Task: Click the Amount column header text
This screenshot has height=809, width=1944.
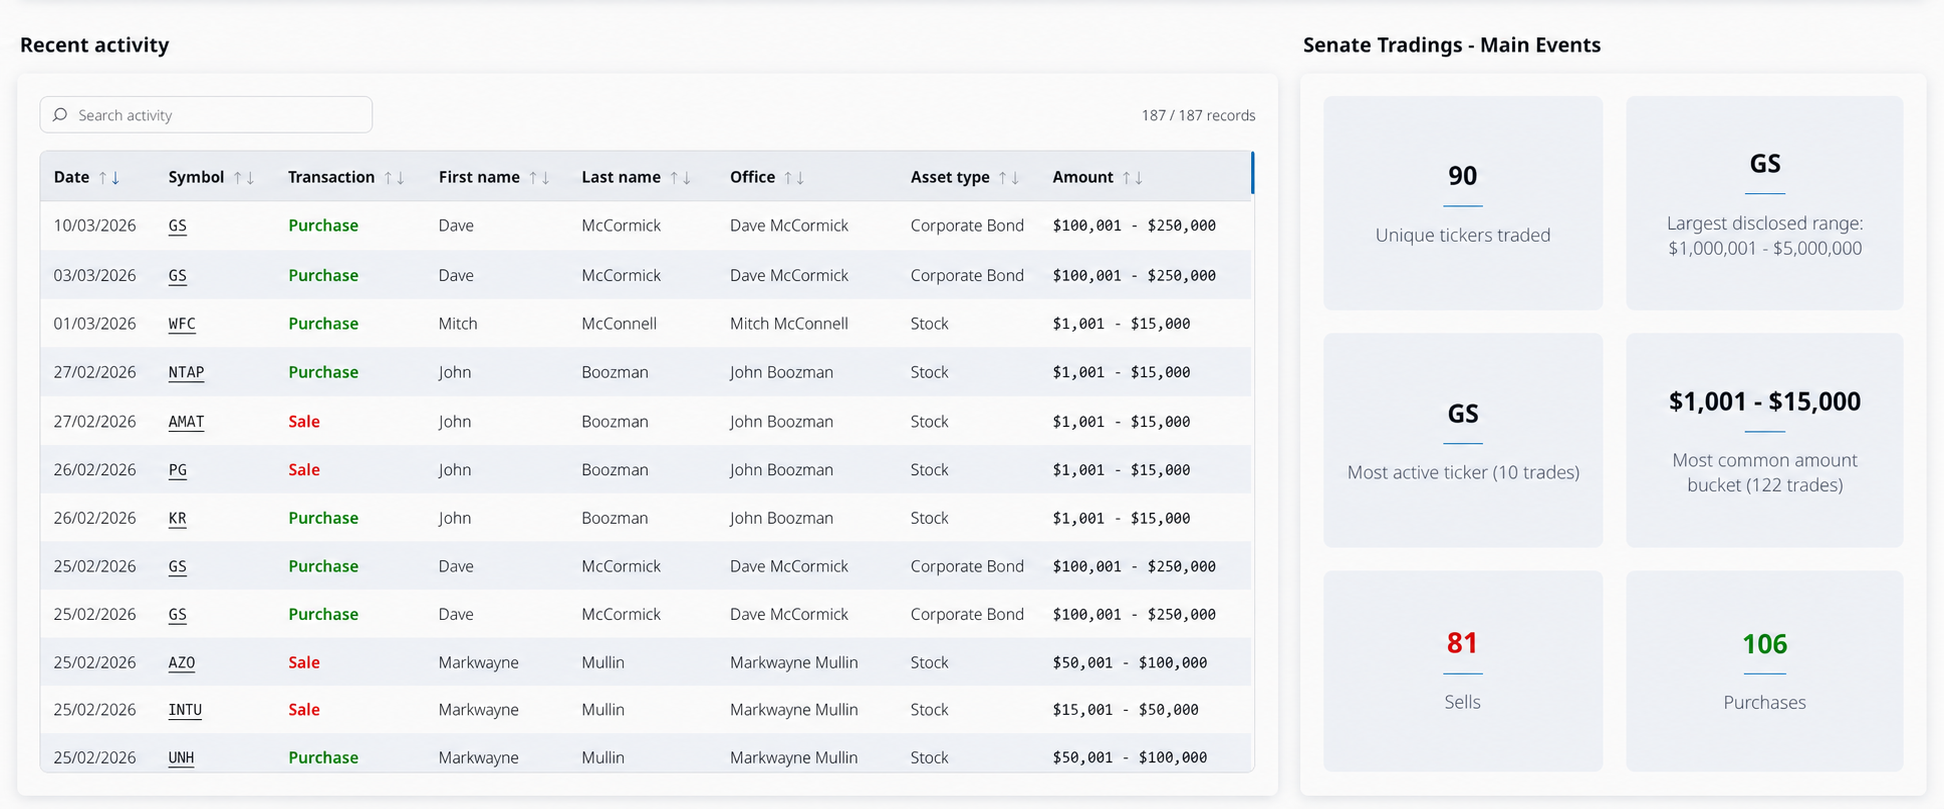Action: pos(1083,177)
